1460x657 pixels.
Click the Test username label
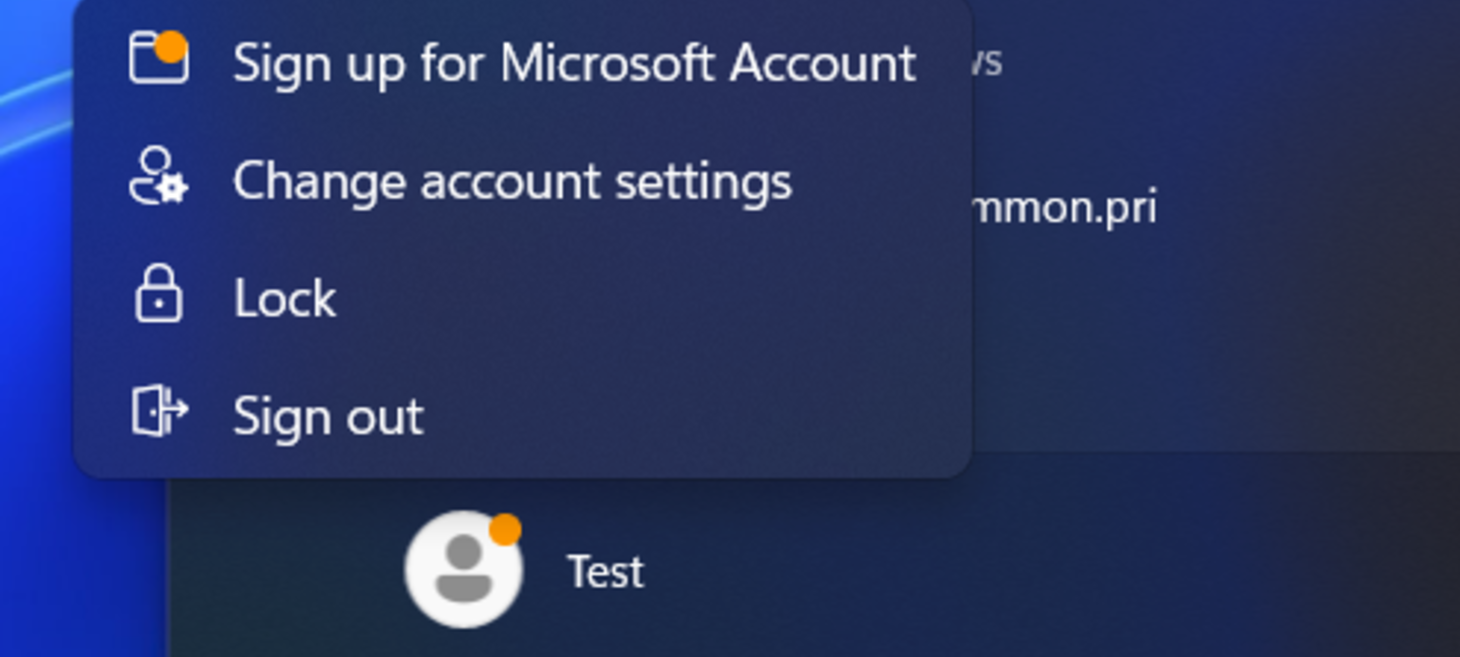[606, 572]
